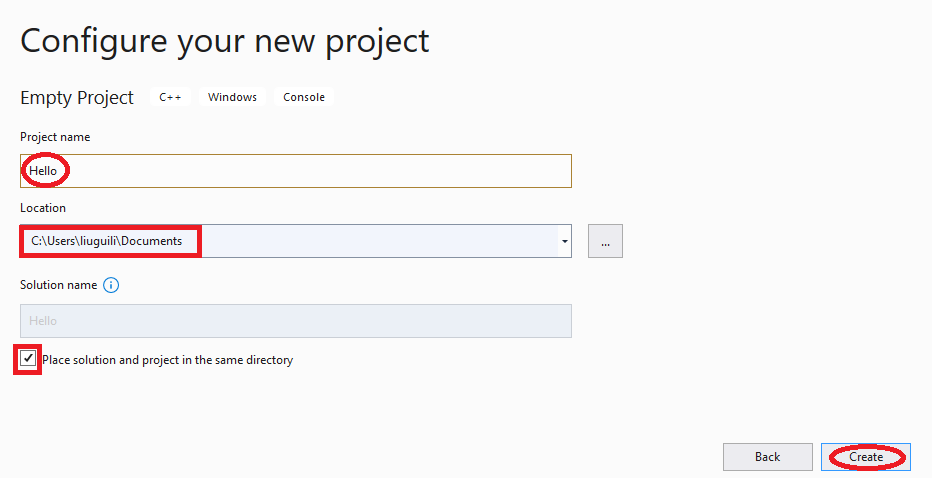Click the 'Configure your new project' heading
Viewport: 932px width, 490px height.
pos(225,42)
